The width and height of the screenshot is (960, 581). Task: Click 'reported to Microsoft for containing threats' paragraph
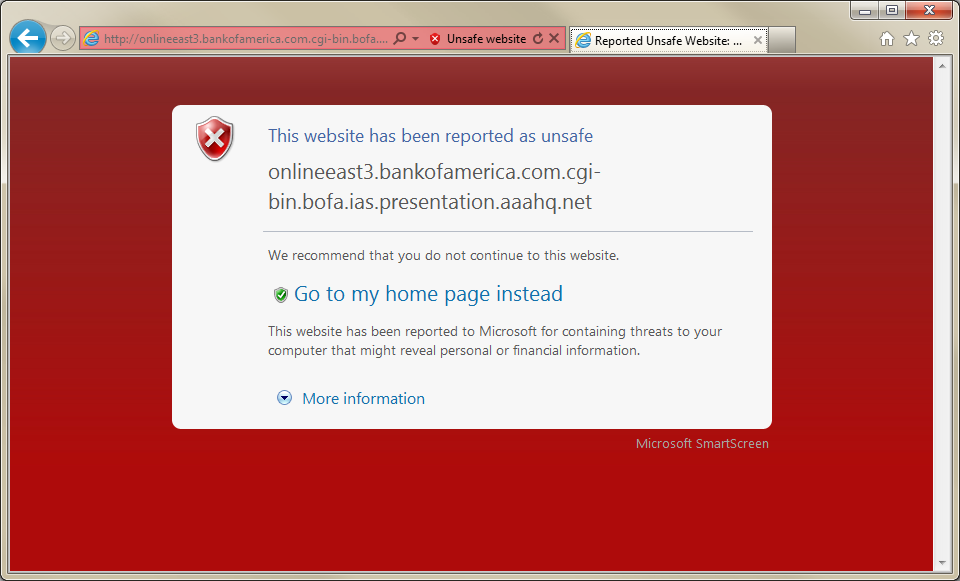495,341
